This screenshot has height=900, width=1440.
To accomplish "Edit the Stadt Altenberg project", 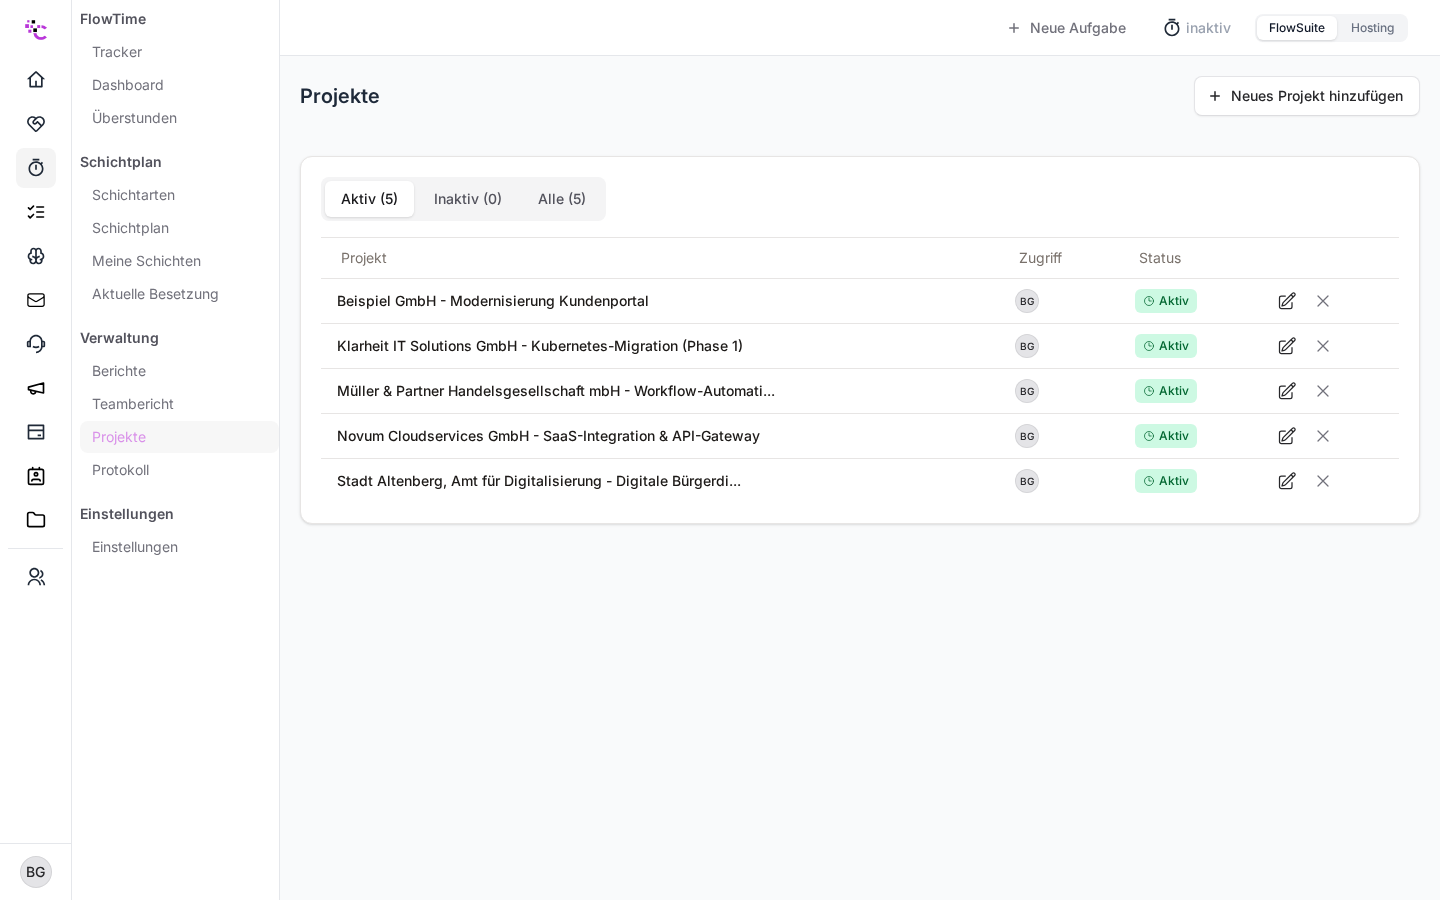I will [1287, 481].
